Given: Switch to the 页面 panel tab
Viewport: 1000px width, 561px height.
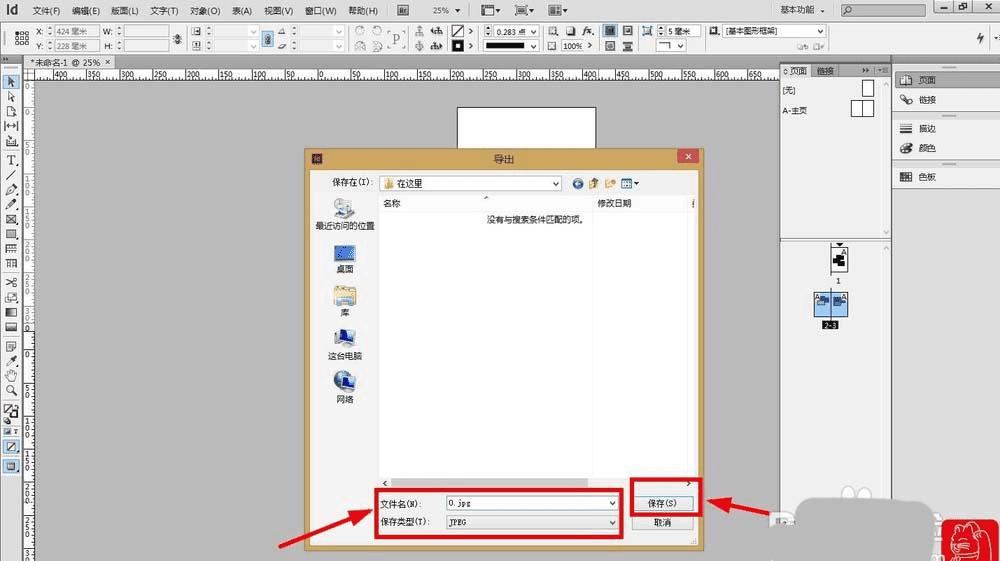Looking at the screenshot, I should tap(797, 71).
